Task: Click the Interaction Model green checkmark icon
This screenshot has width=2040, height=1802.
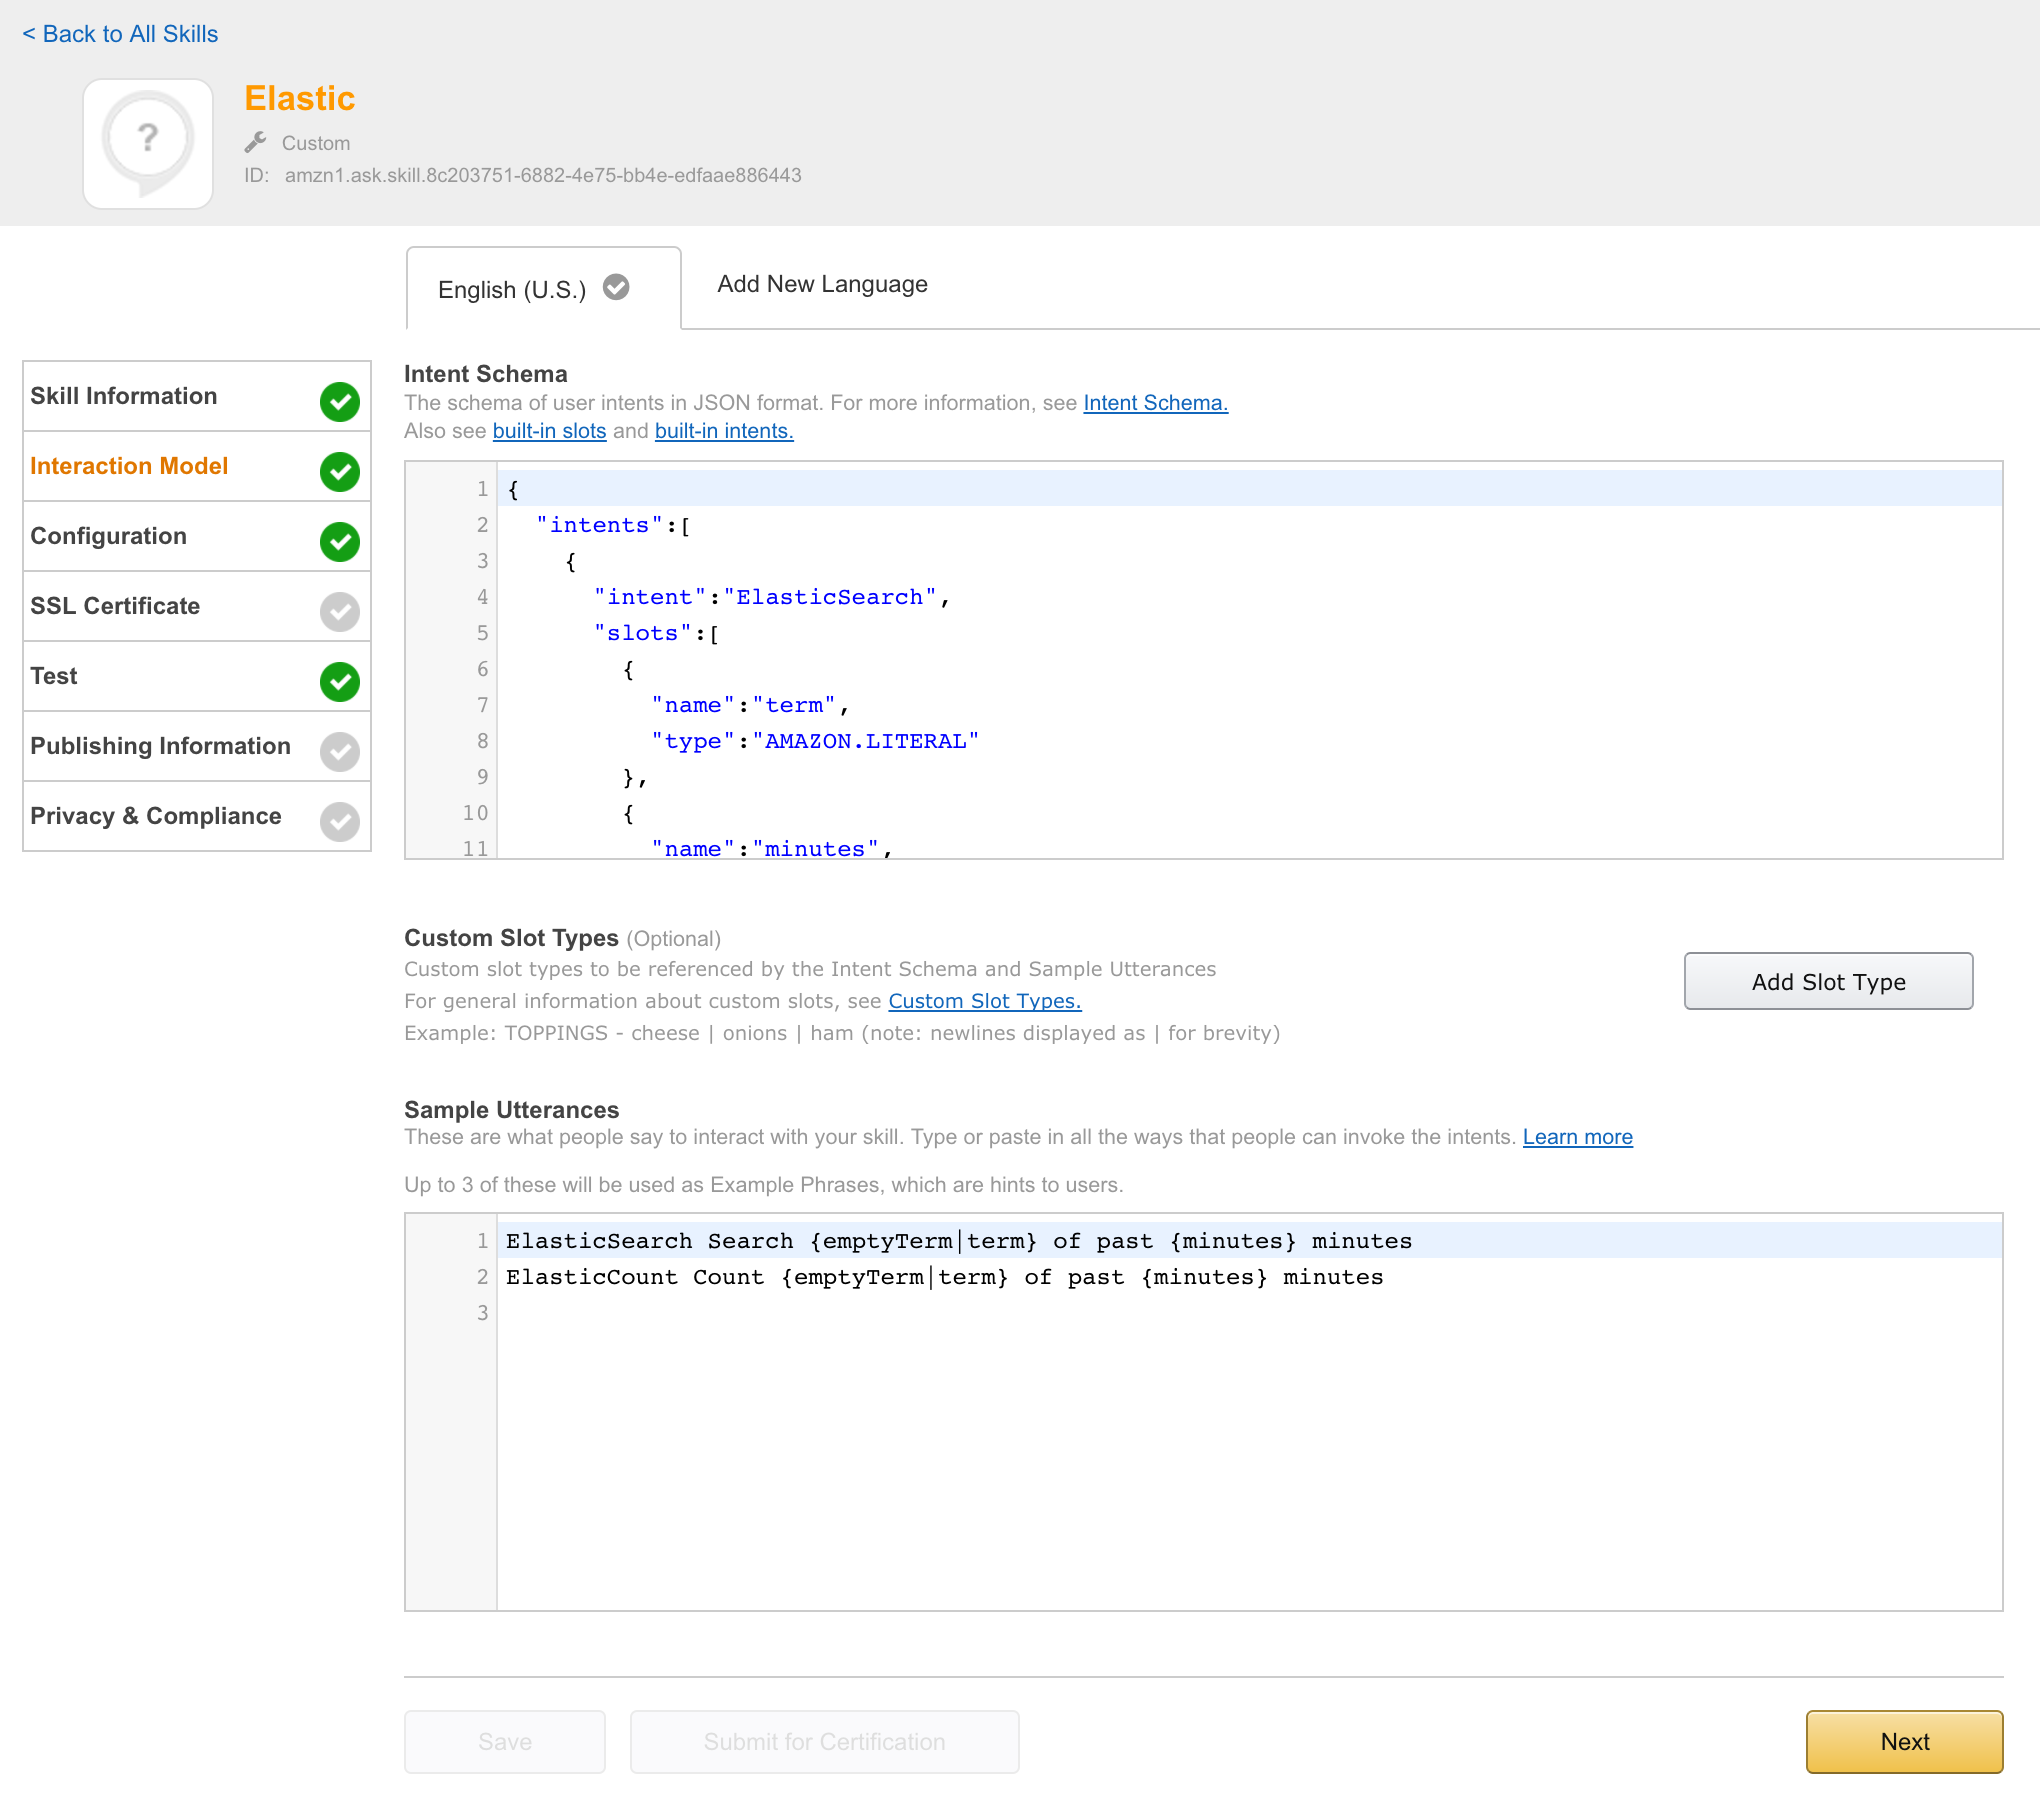Action: pyautogui.click(x=340, y=471)
